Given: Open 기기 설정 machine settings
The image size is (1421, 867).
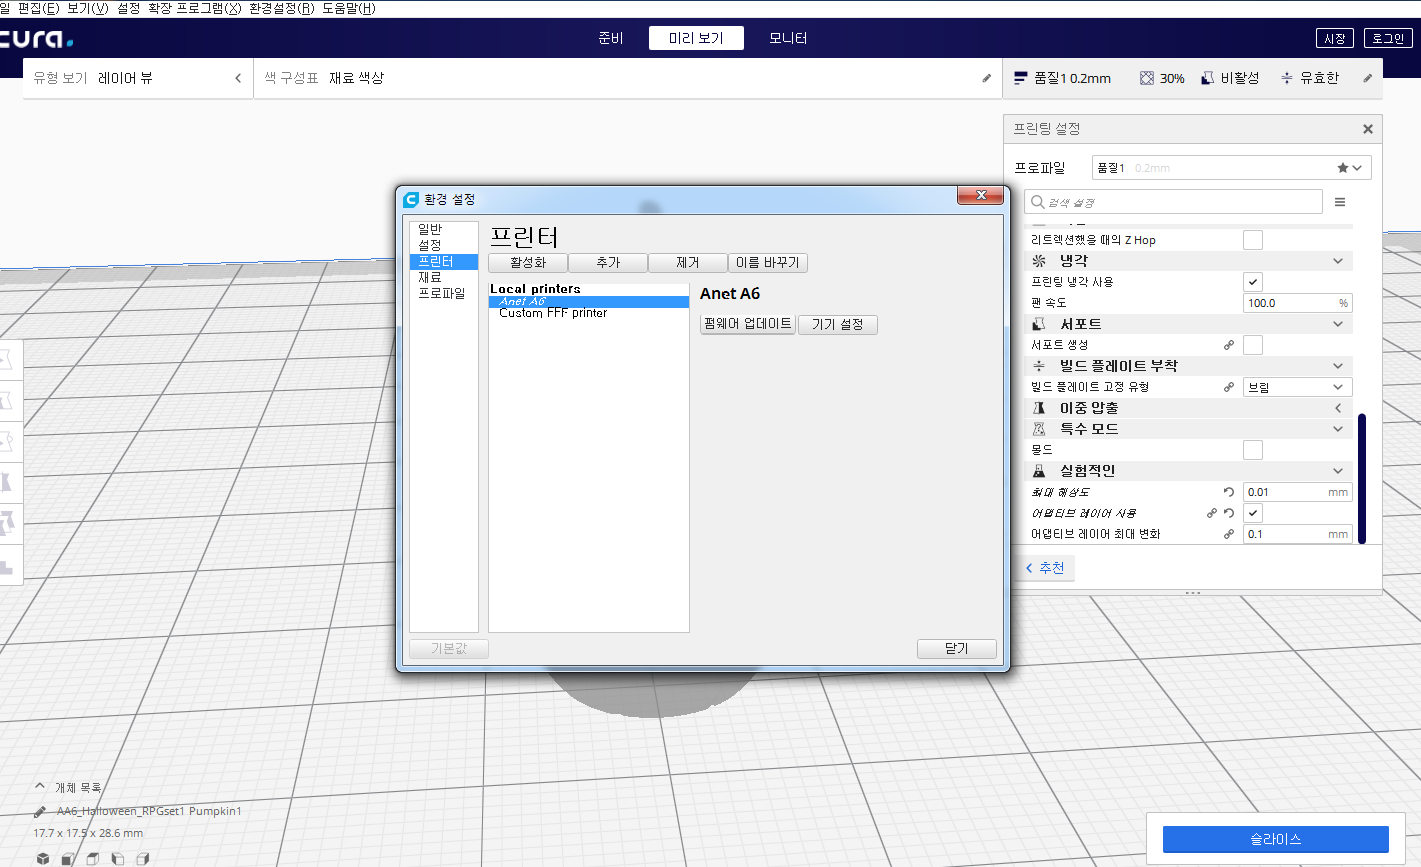Looking at the screenshot, I should 838,325.
